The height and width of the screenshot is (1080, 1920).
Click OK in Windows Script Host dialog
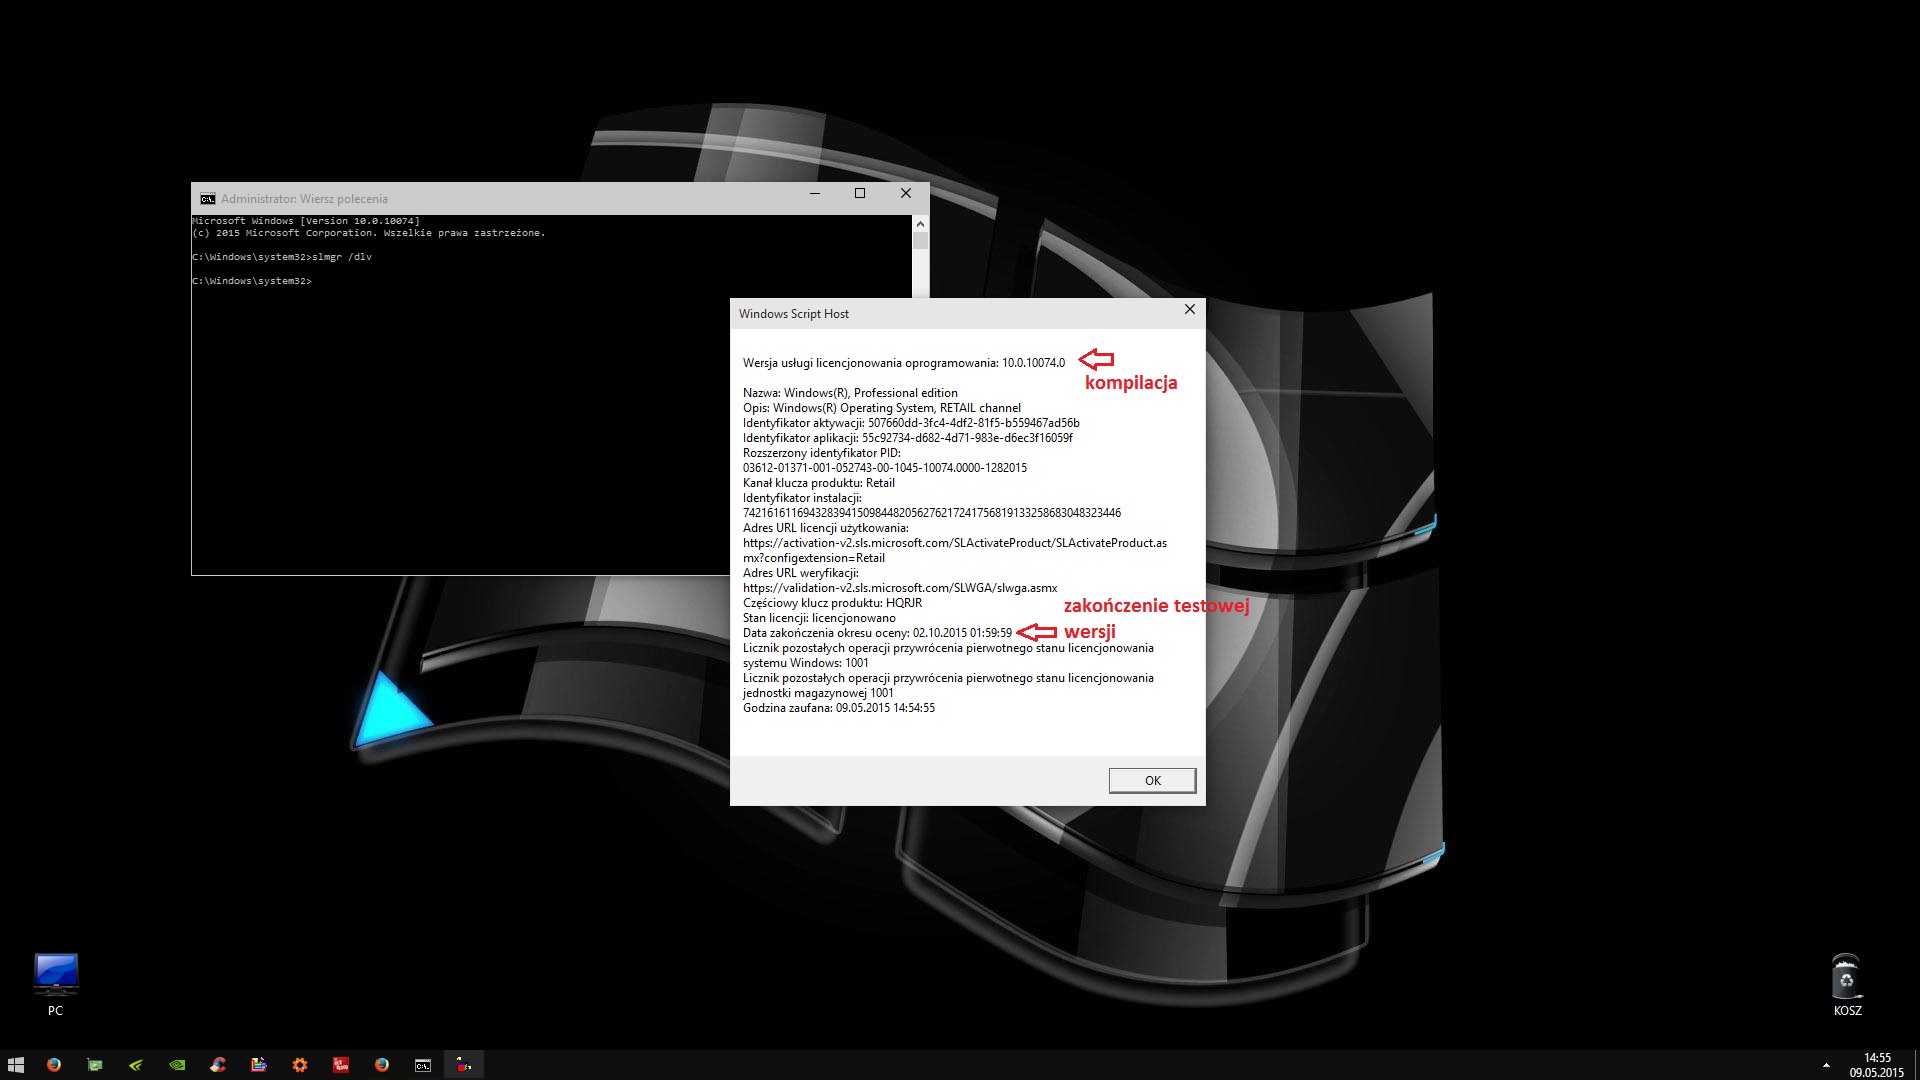tap(1152, 781)
